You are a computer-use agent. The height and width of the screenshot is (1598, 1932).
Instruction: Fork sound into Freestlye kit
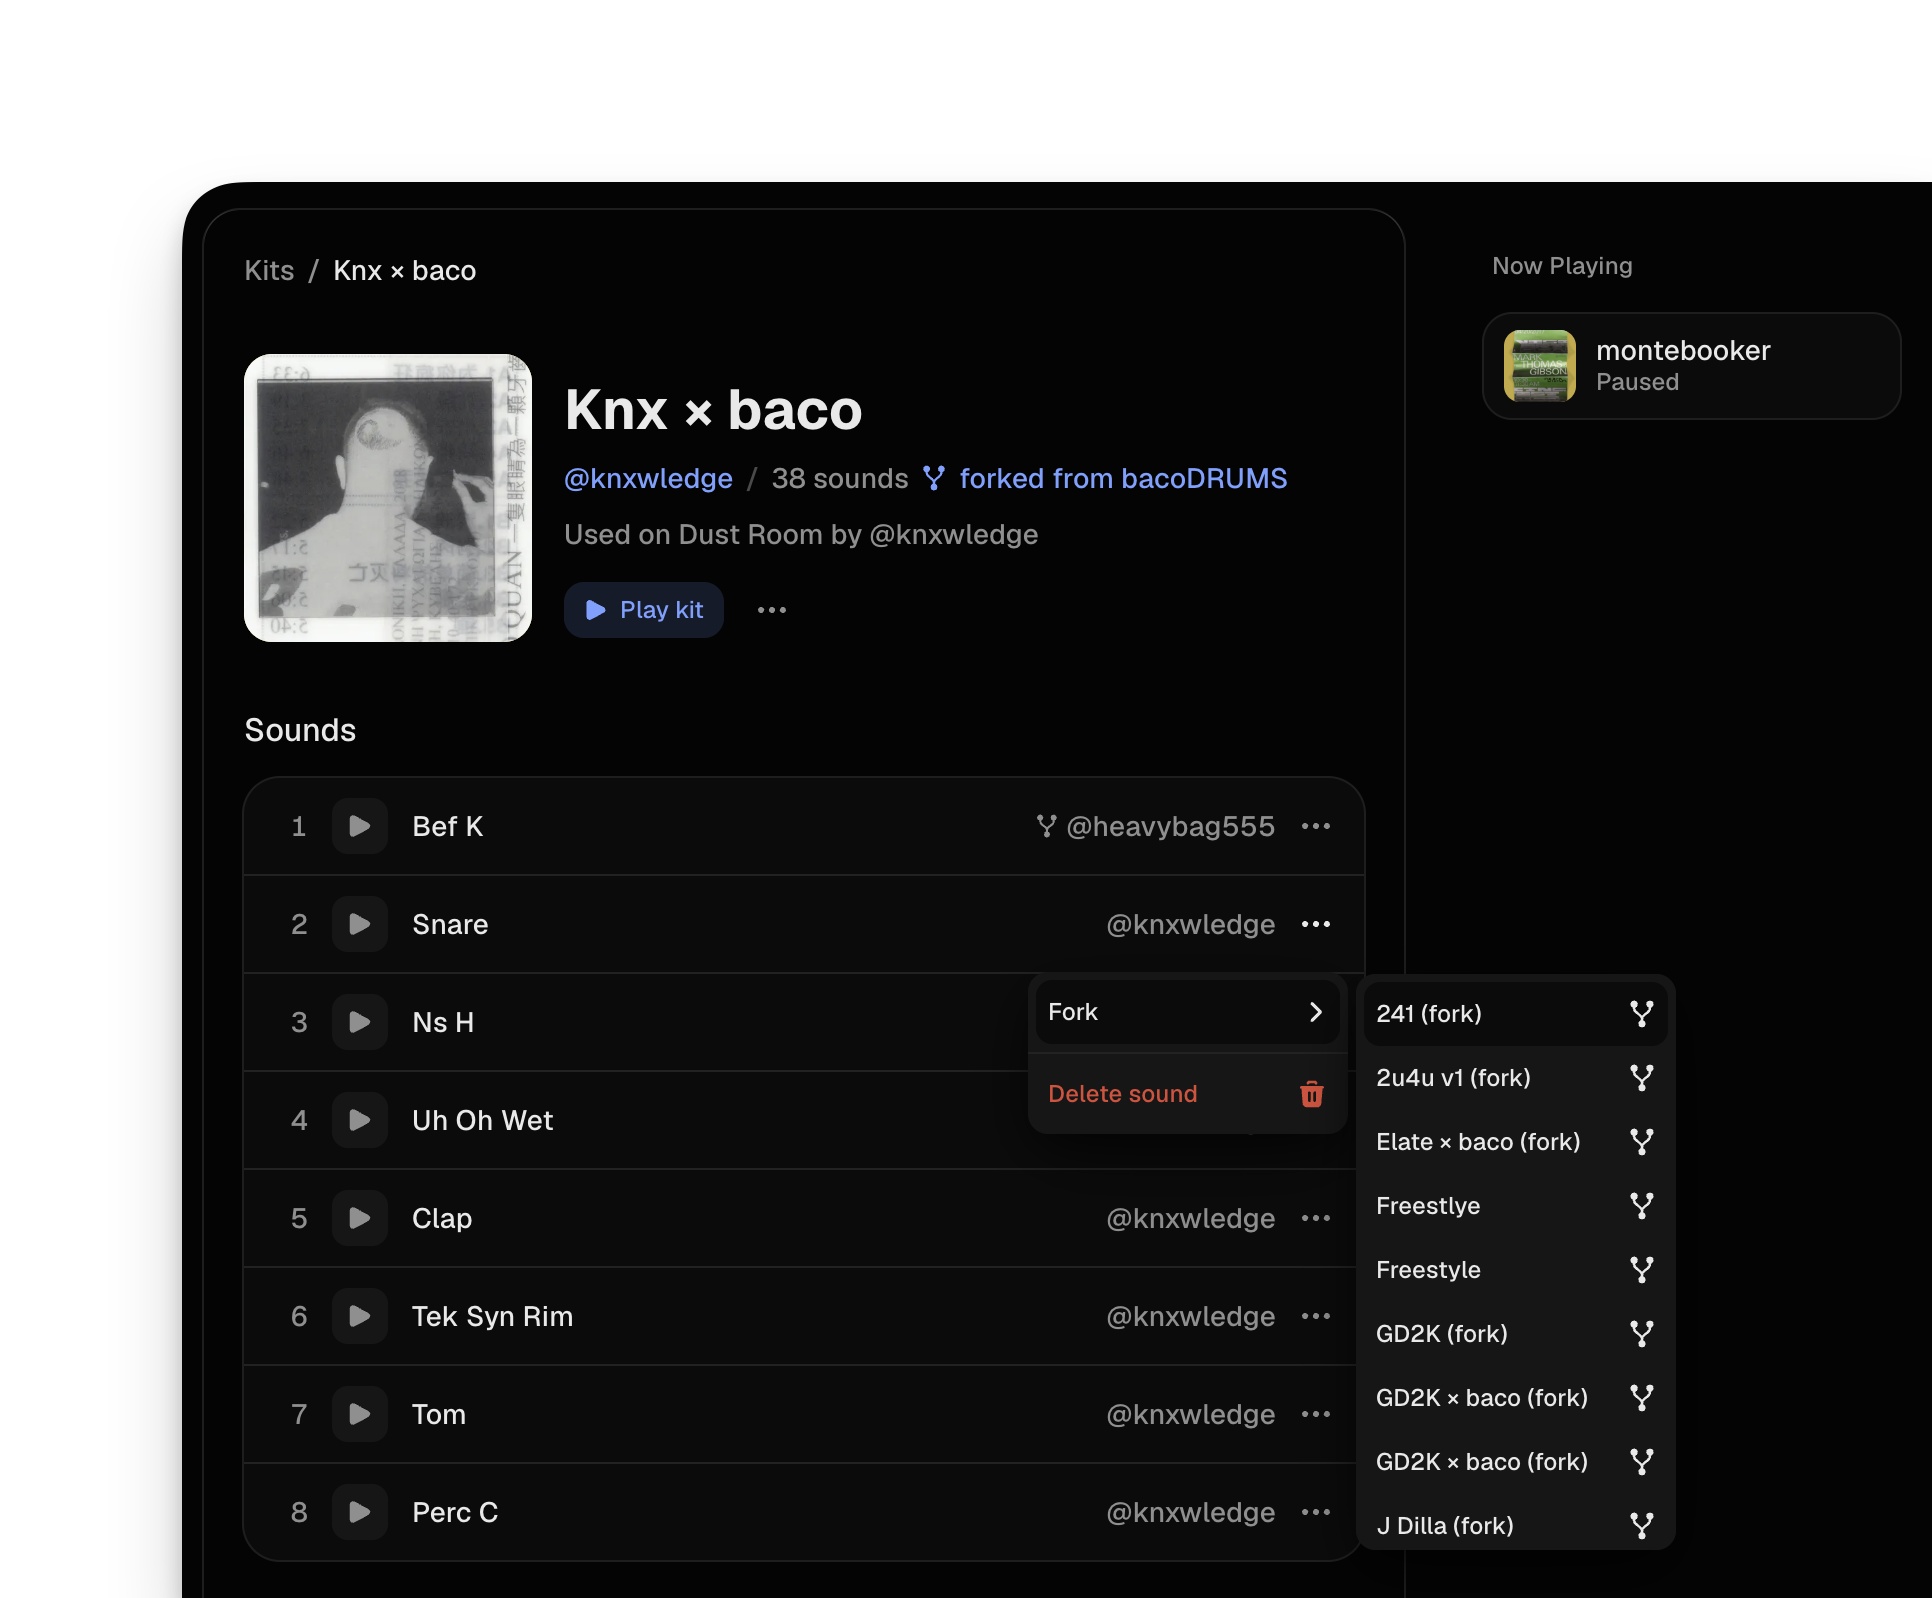coord(1515,1206)
